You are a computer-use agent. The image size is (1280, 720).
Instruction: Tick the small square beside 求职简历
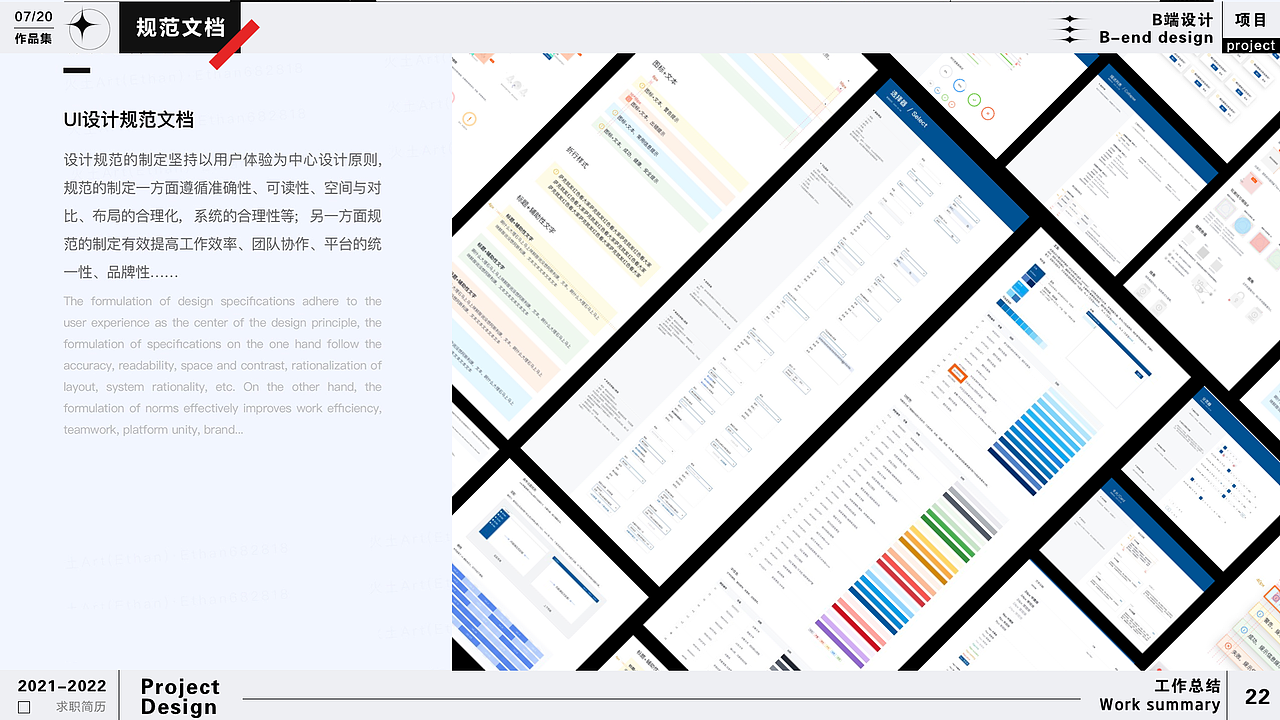pyautogui.click(x=24, y=707)
